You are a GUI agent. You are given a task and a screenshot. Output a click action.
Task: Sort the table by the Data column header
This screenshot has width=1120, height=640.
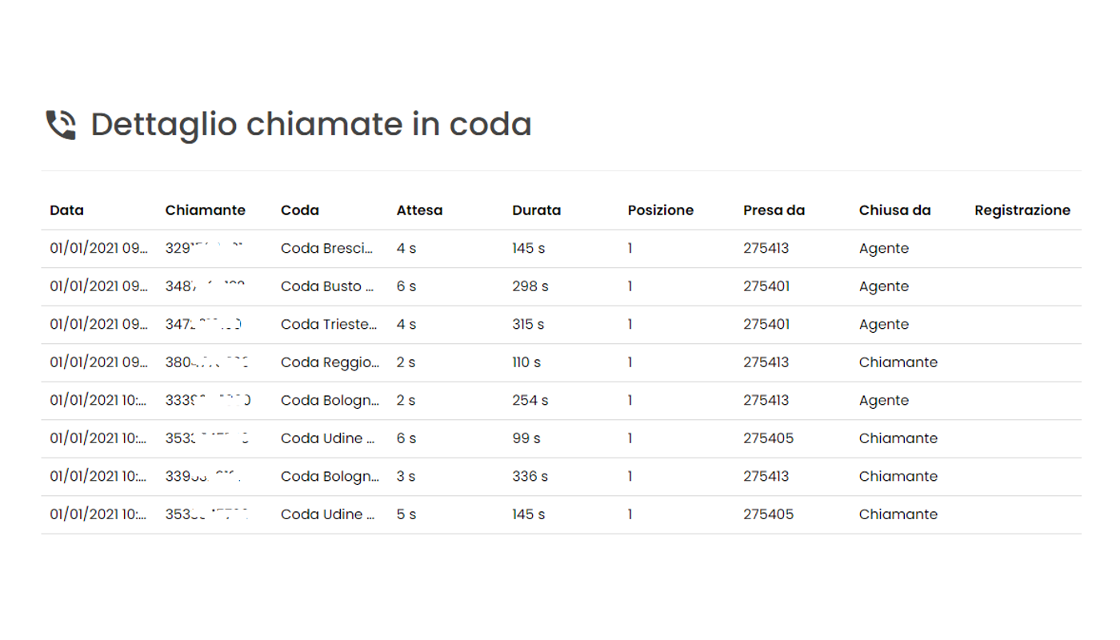pyautogui.click(x=66, y=210)
